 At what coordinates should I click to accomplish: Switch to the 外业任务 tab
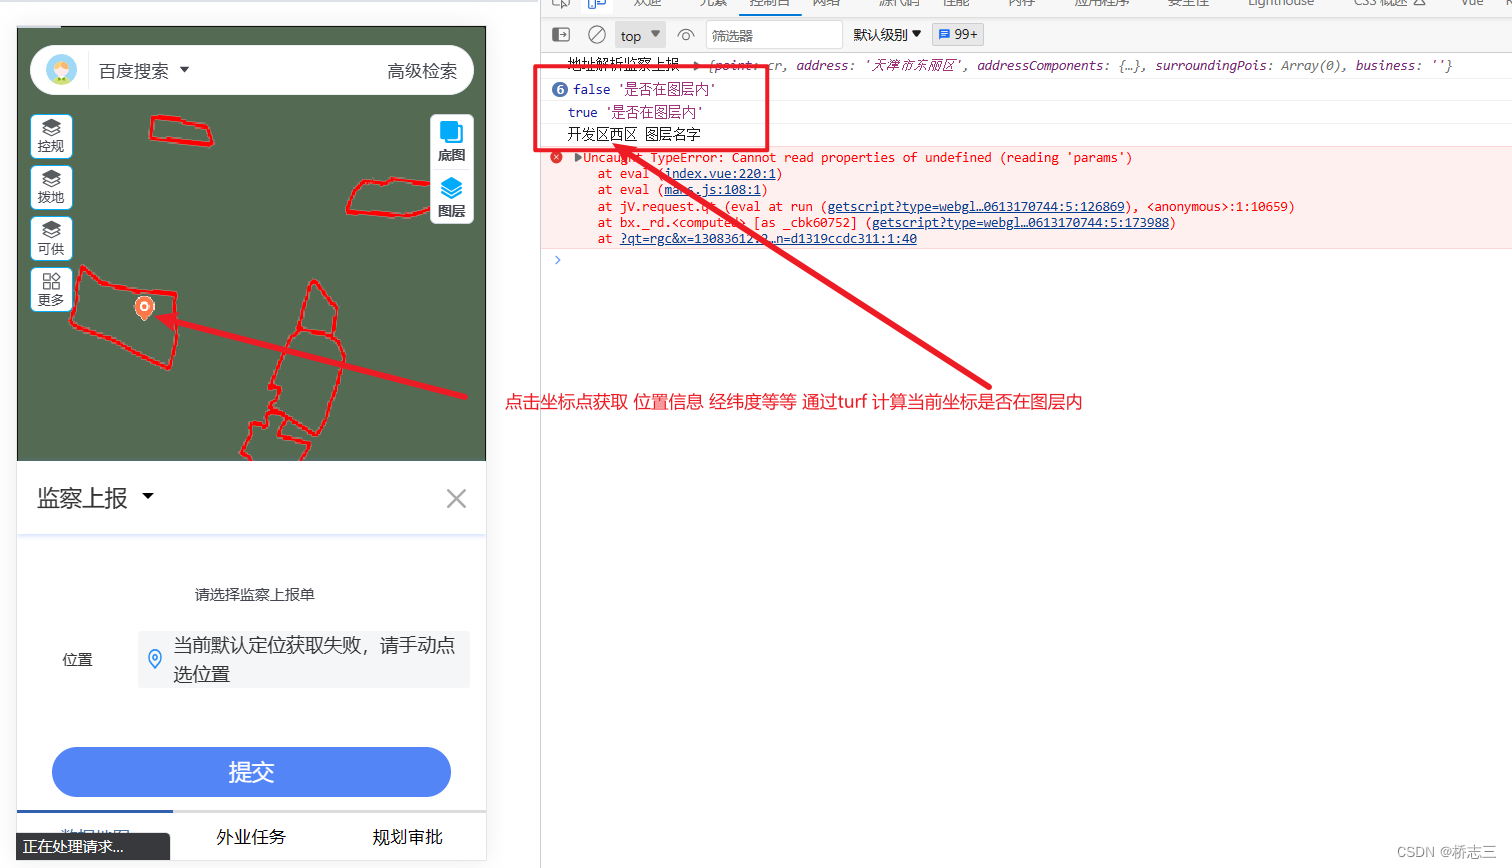point(251,837)
